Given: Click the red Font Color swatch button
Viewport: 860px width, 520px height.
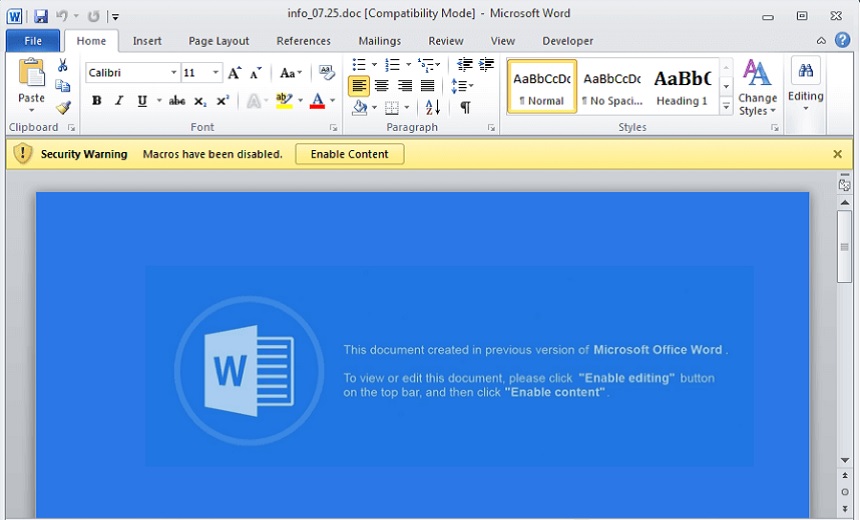Looking at the screenshot, I should tap(317, 101).
